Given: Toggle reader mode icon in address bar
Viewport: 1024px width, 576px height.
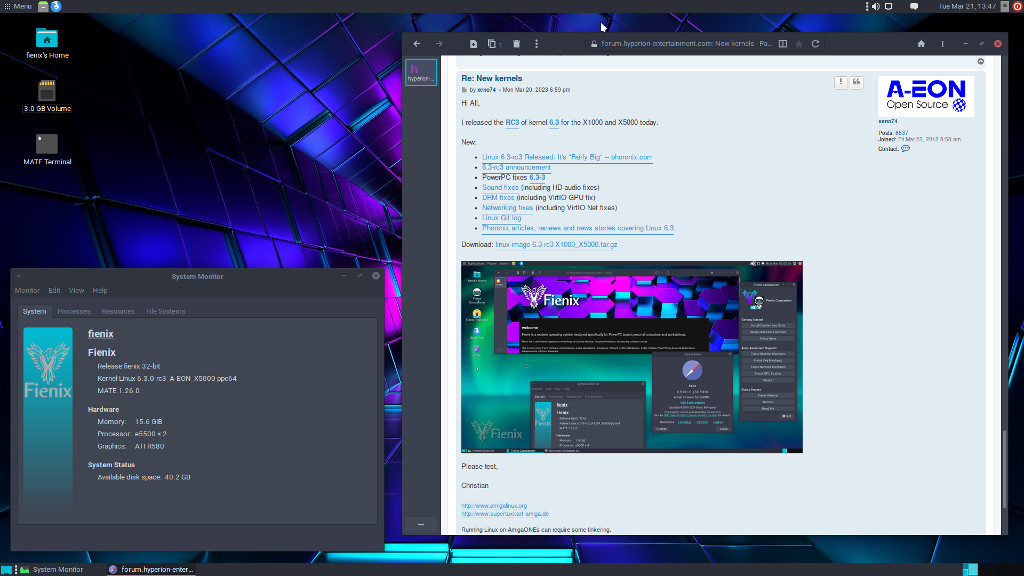Looking at the screenshot, I should tap(782, 44).
